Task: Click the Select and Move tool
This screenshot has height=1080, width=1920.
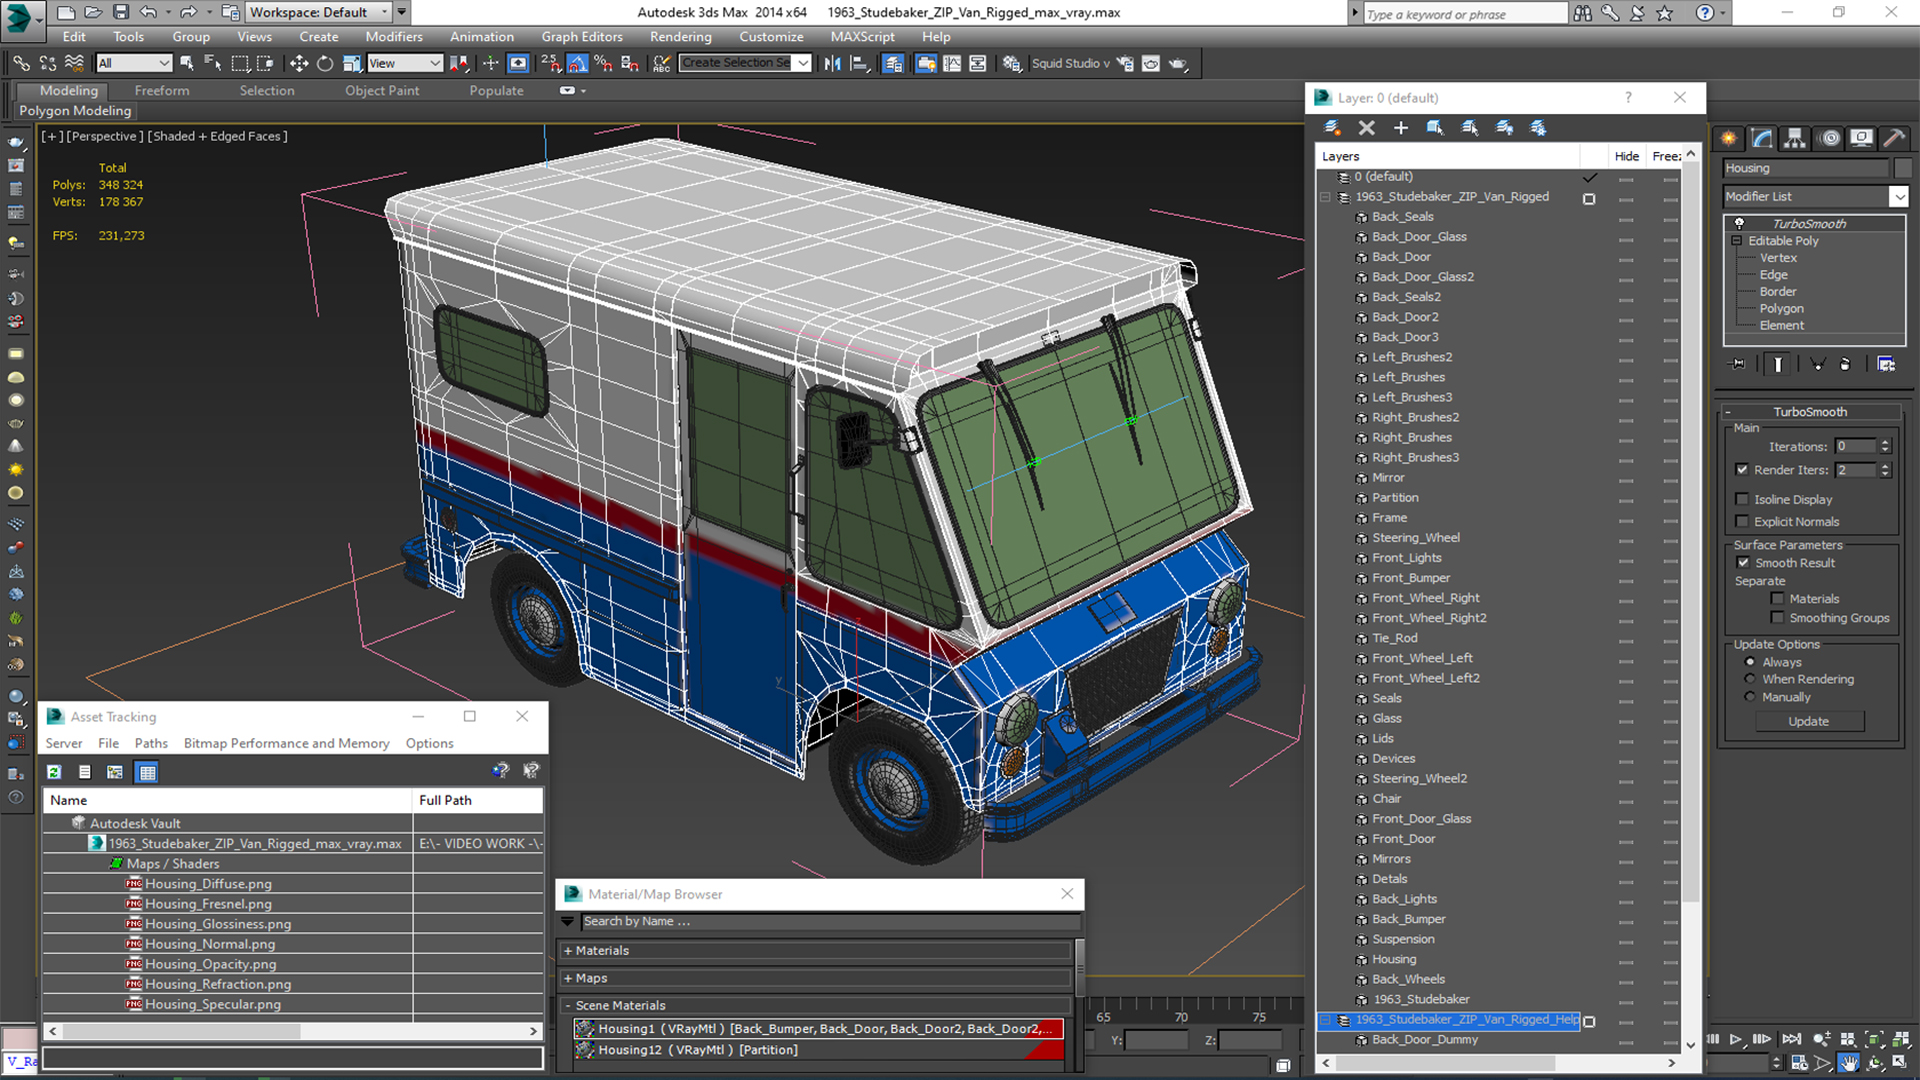Action: (x=298, y=63)
